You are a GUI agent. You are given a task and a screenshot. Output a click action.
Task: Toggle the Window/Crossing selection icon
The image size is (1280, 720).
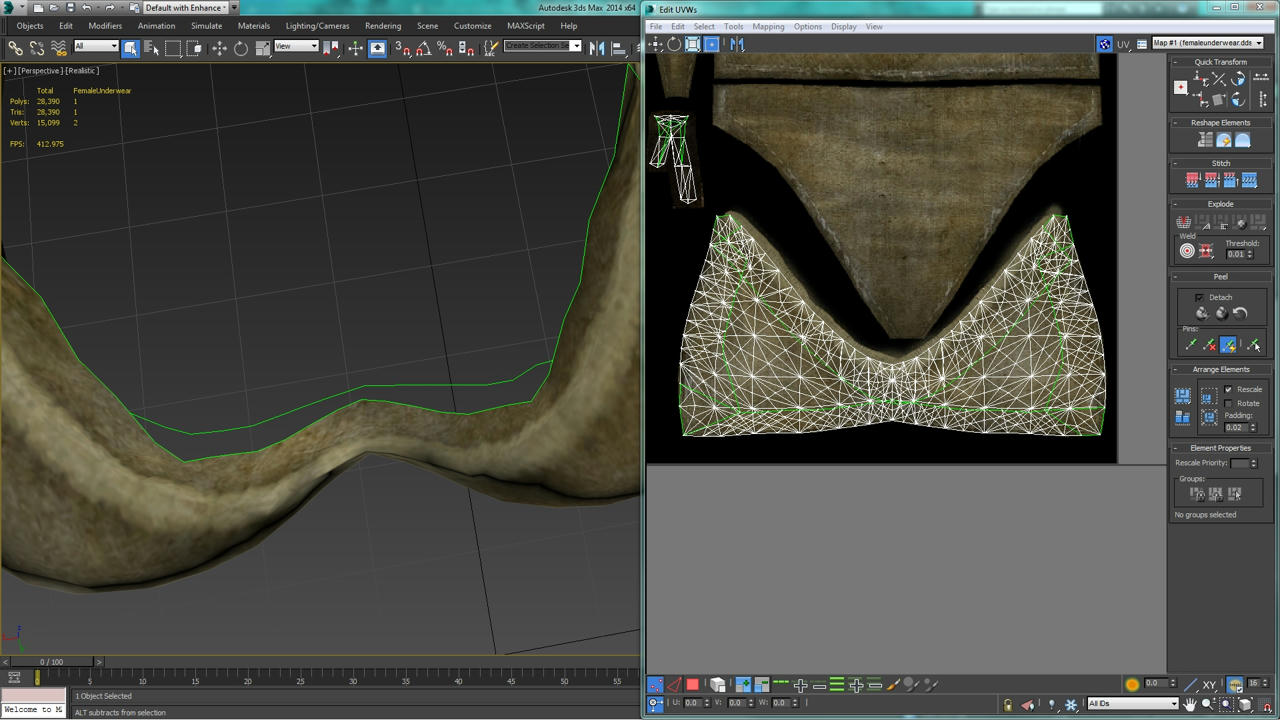click(x=194, y=47)
